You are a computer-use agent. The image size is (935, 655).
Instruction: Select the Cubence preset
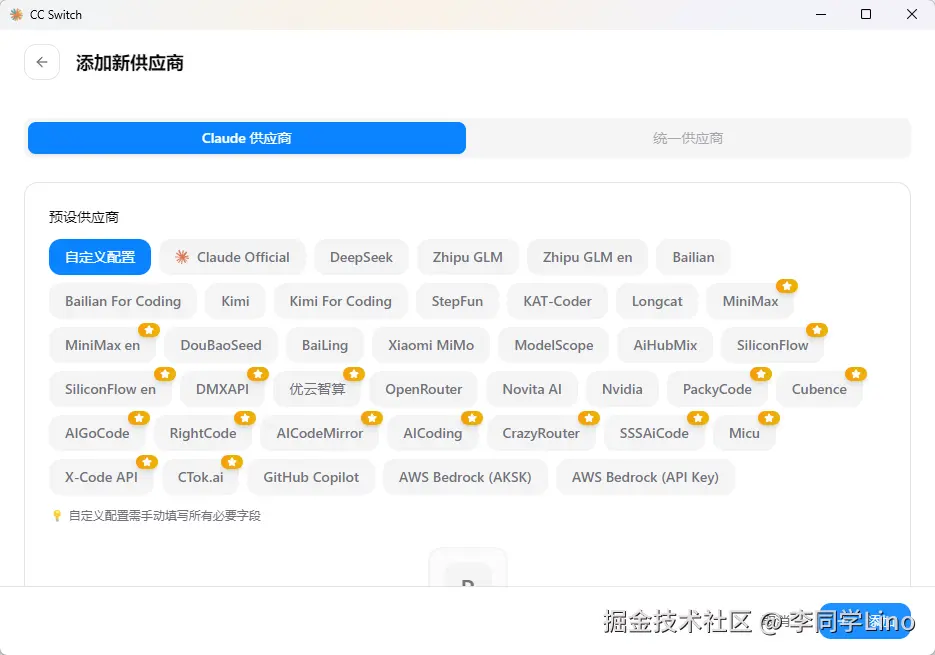point(819,390)
